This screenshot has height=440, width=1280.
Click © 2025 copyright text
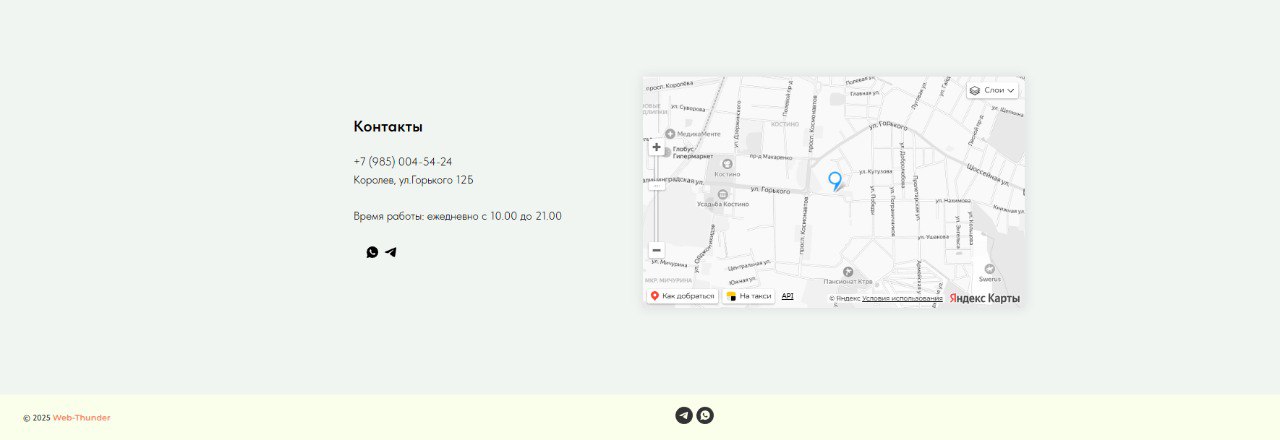tap(36, 418)
